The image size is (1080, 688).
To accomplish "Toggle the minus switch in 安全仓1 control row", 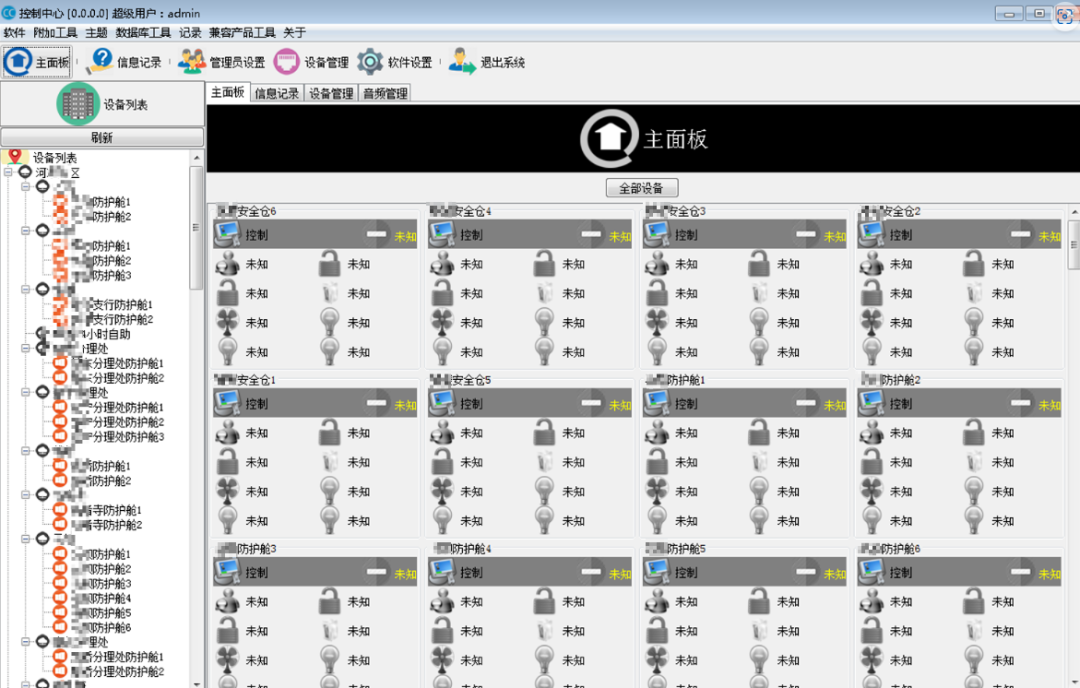I will [377, 403].
